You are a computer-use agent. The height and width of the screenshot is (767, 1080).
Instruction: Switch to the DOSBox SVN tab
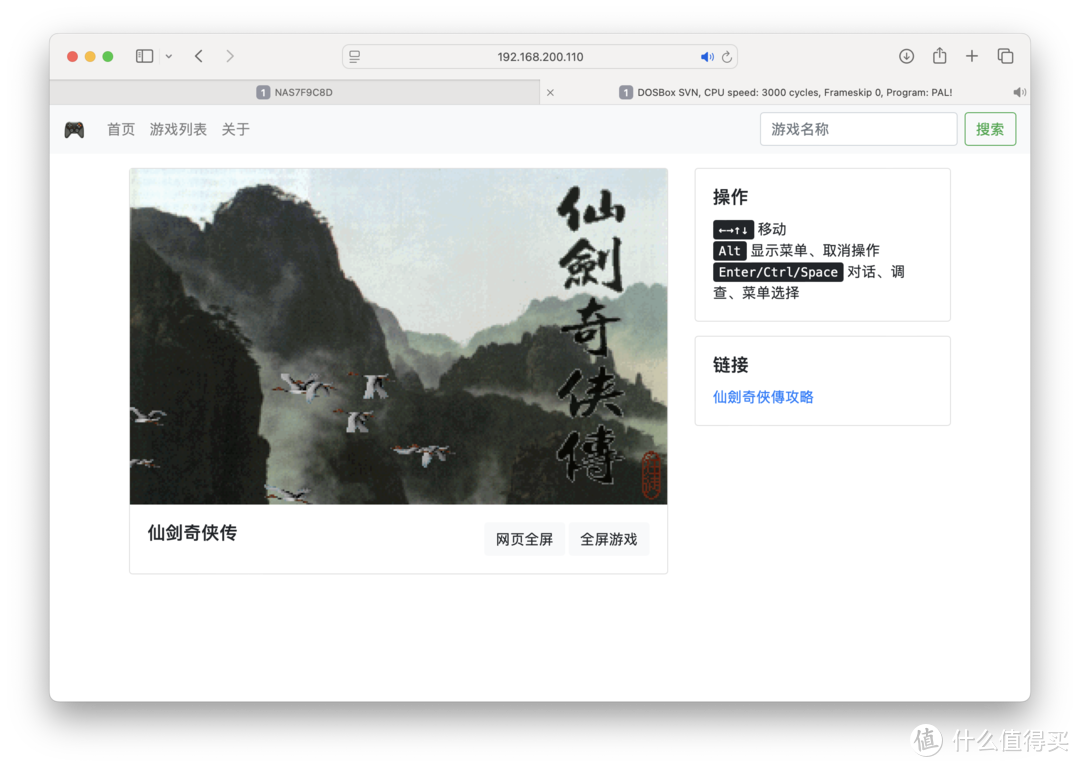point(790,91)
